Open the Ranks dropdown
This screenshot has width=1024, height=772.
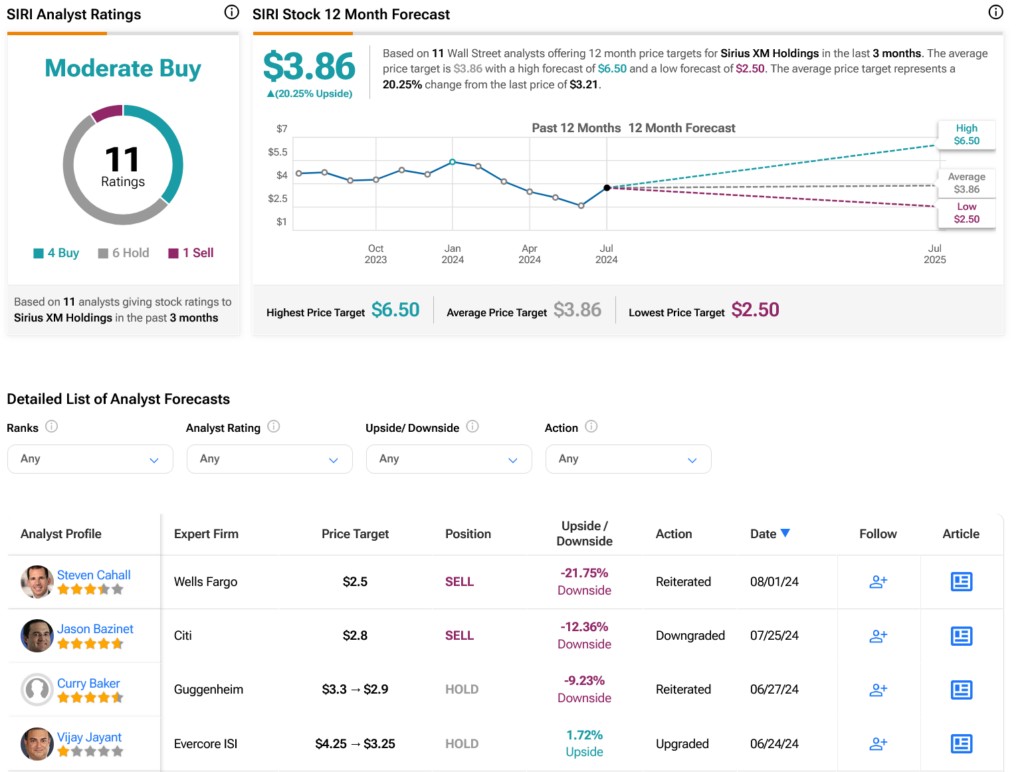point(90,459)
